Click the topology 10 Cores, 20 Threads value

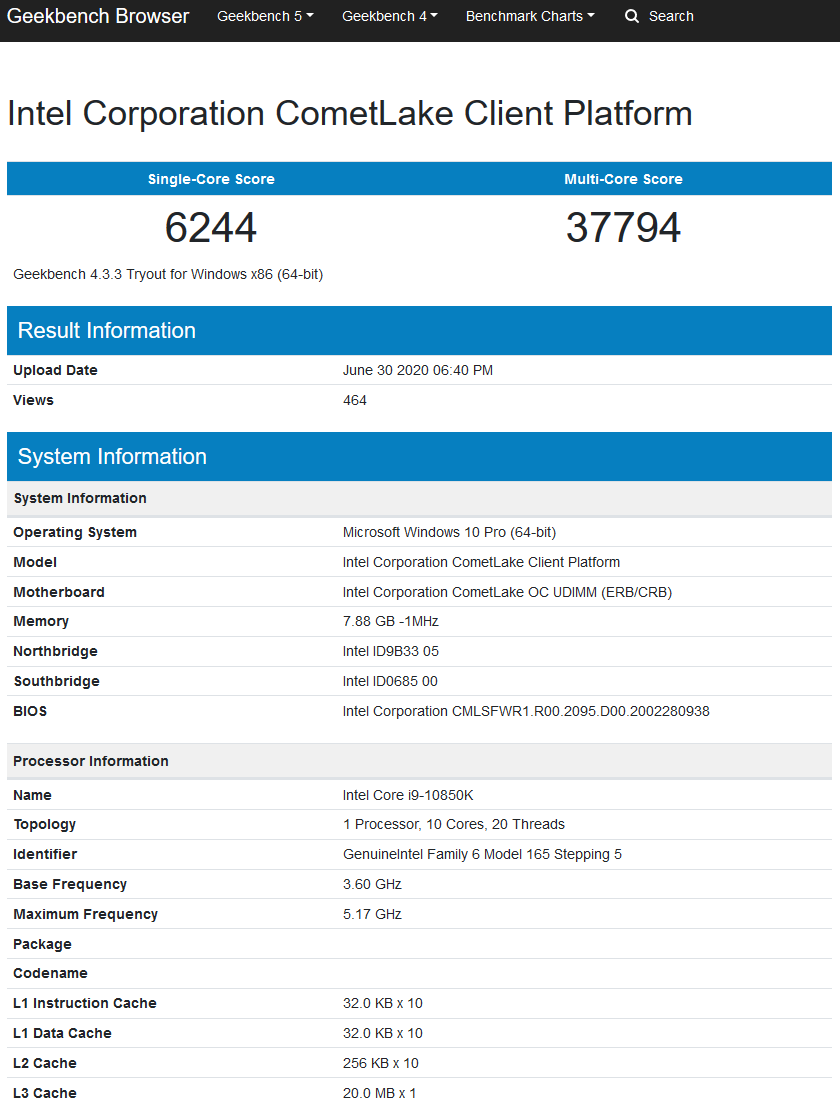[x=454, y=825]
